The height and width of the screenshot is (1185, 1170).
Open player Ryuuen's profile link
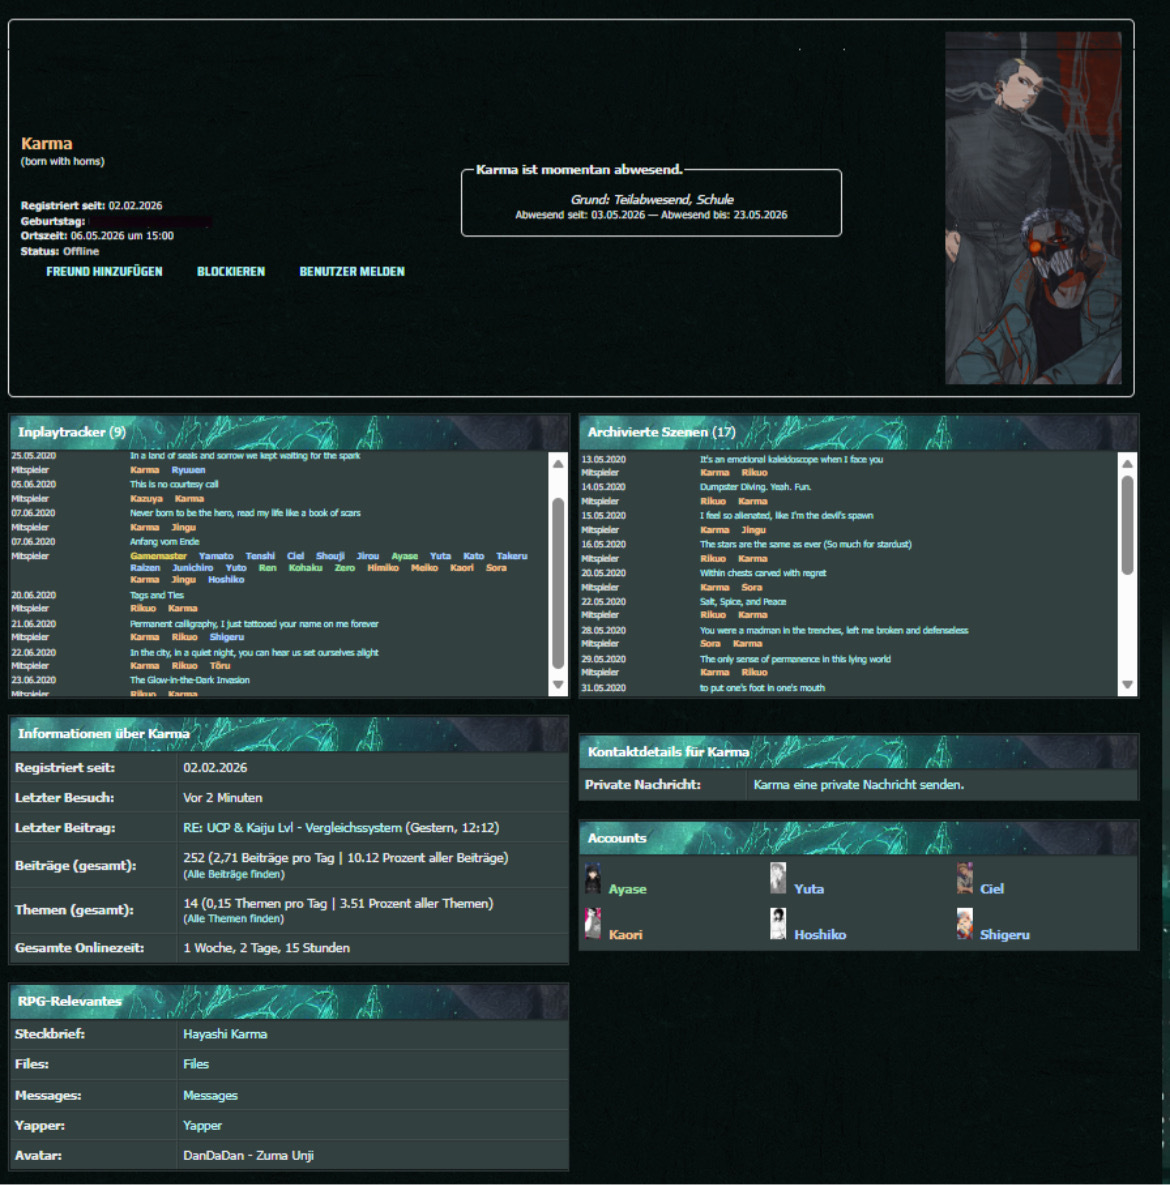pos(188,470)
